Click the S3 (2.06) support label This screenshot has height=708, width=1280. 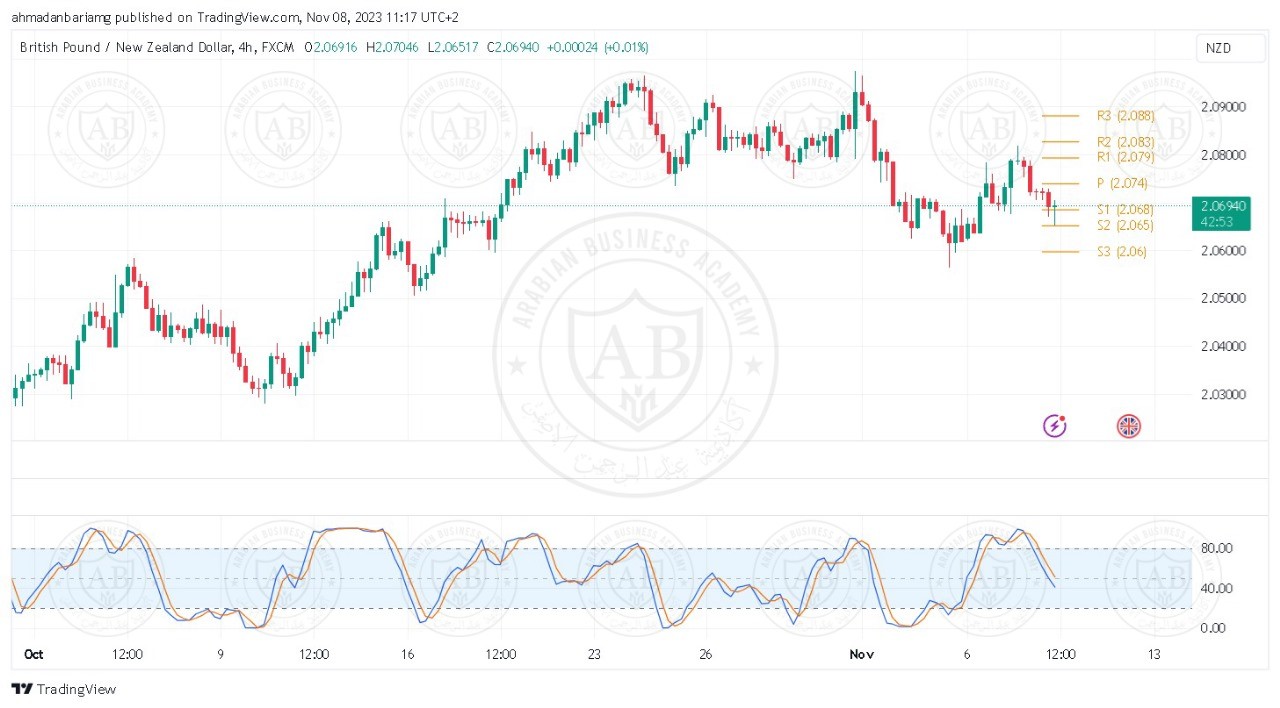pos(1121,251)
